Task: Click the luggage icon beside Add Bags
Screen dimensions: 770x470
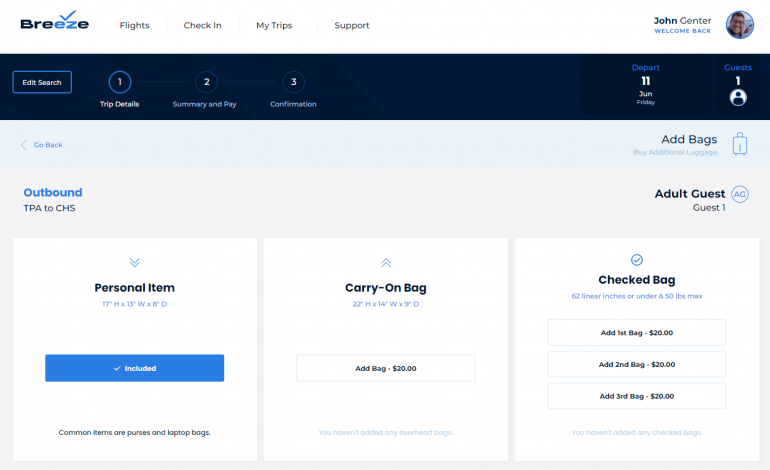Action: pyautogui.click(x=740, y=144)
